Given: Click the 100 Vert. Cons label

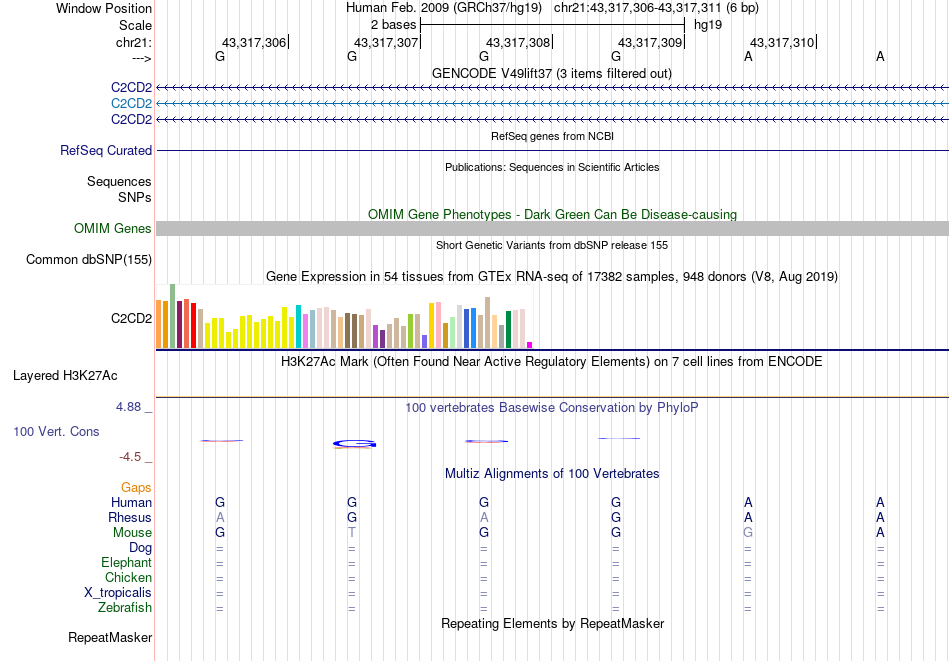Looking at the screenshot, I should click(x=56, y=431).
